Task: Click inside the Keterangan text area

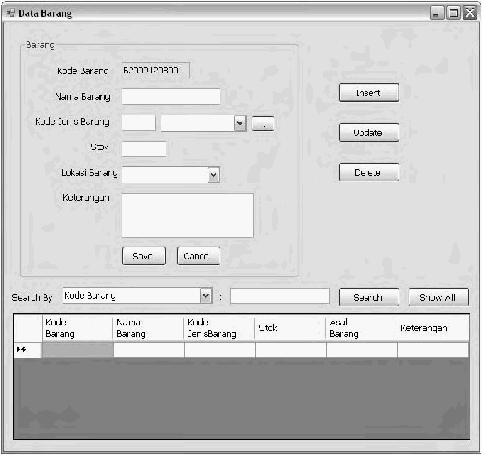Action: pos(188,215)
